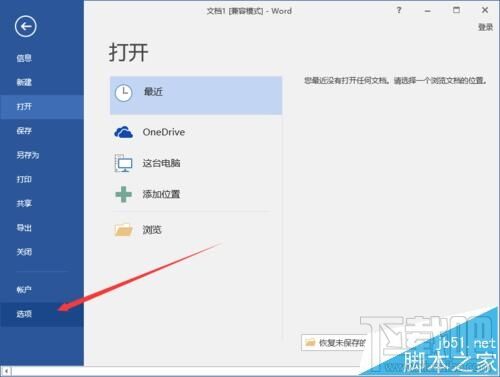500x377 pixels.
Task: Select the 这台电脑 location label
Action: click(161, 163)
